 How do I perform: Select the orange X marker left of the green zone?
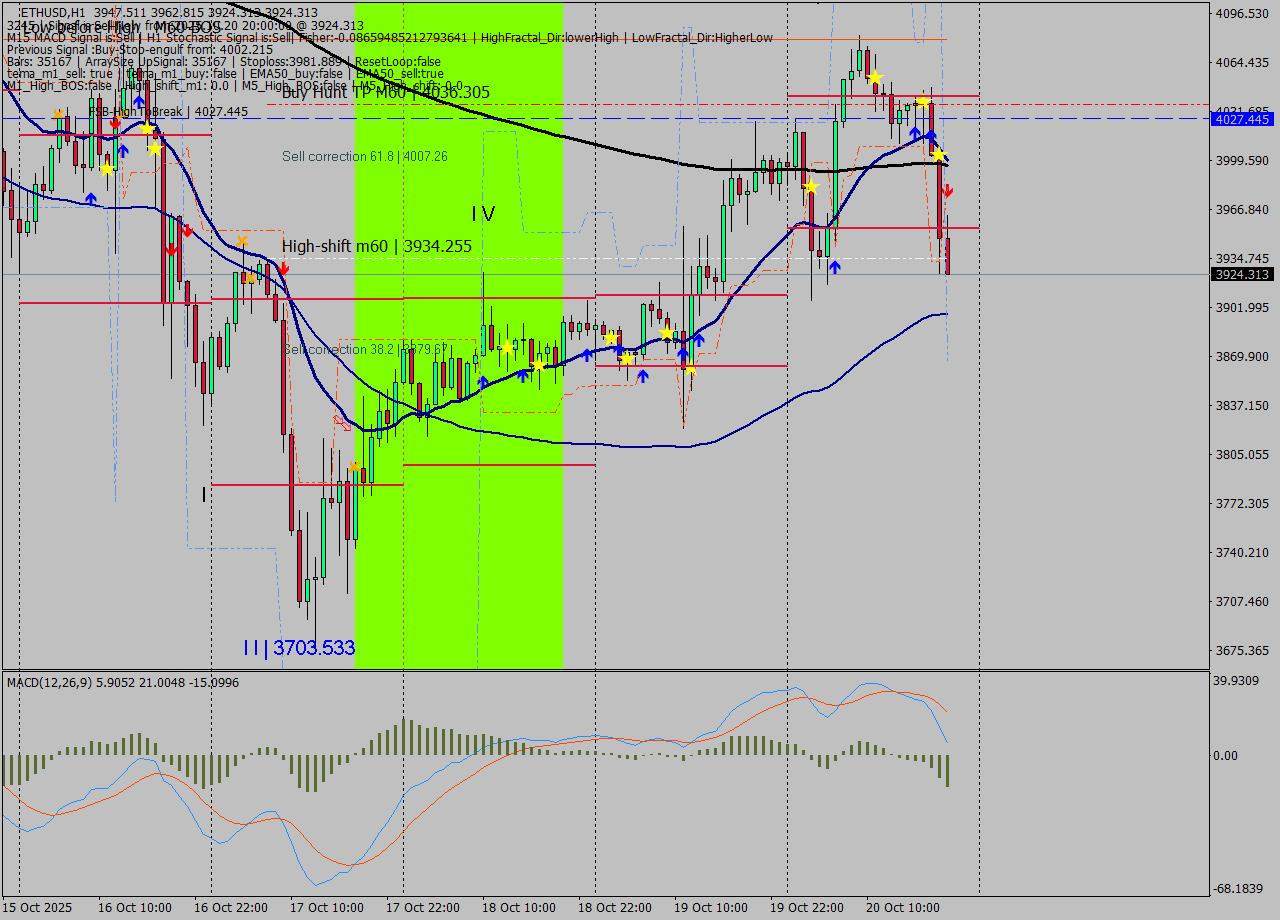(354, 467)
